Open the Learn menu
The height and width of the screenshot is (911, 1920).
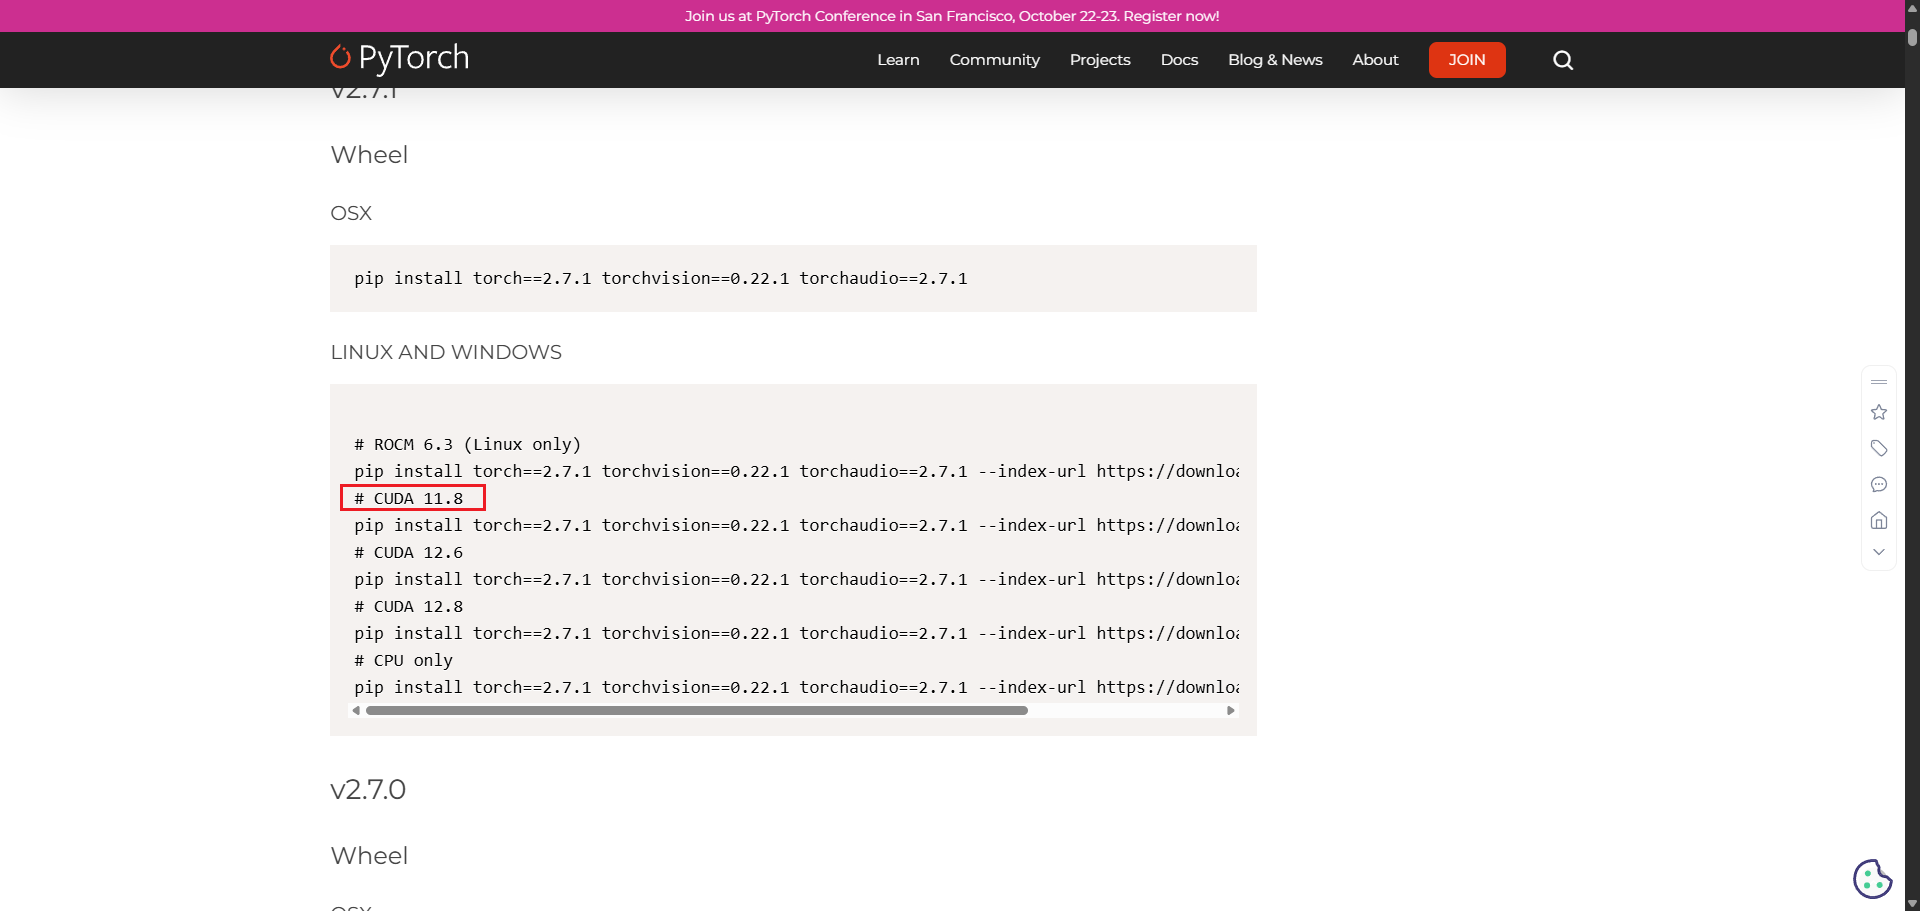point(898,60)
